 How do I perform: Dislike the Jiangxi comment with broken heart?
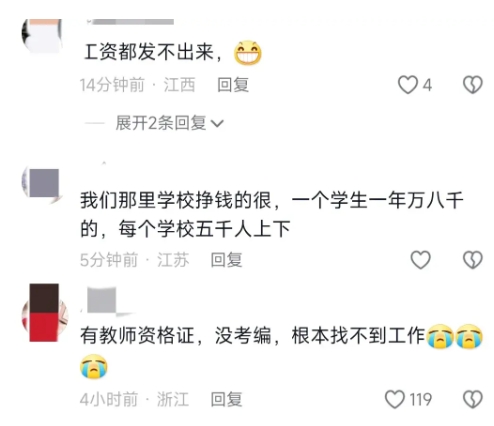(473, 85)
